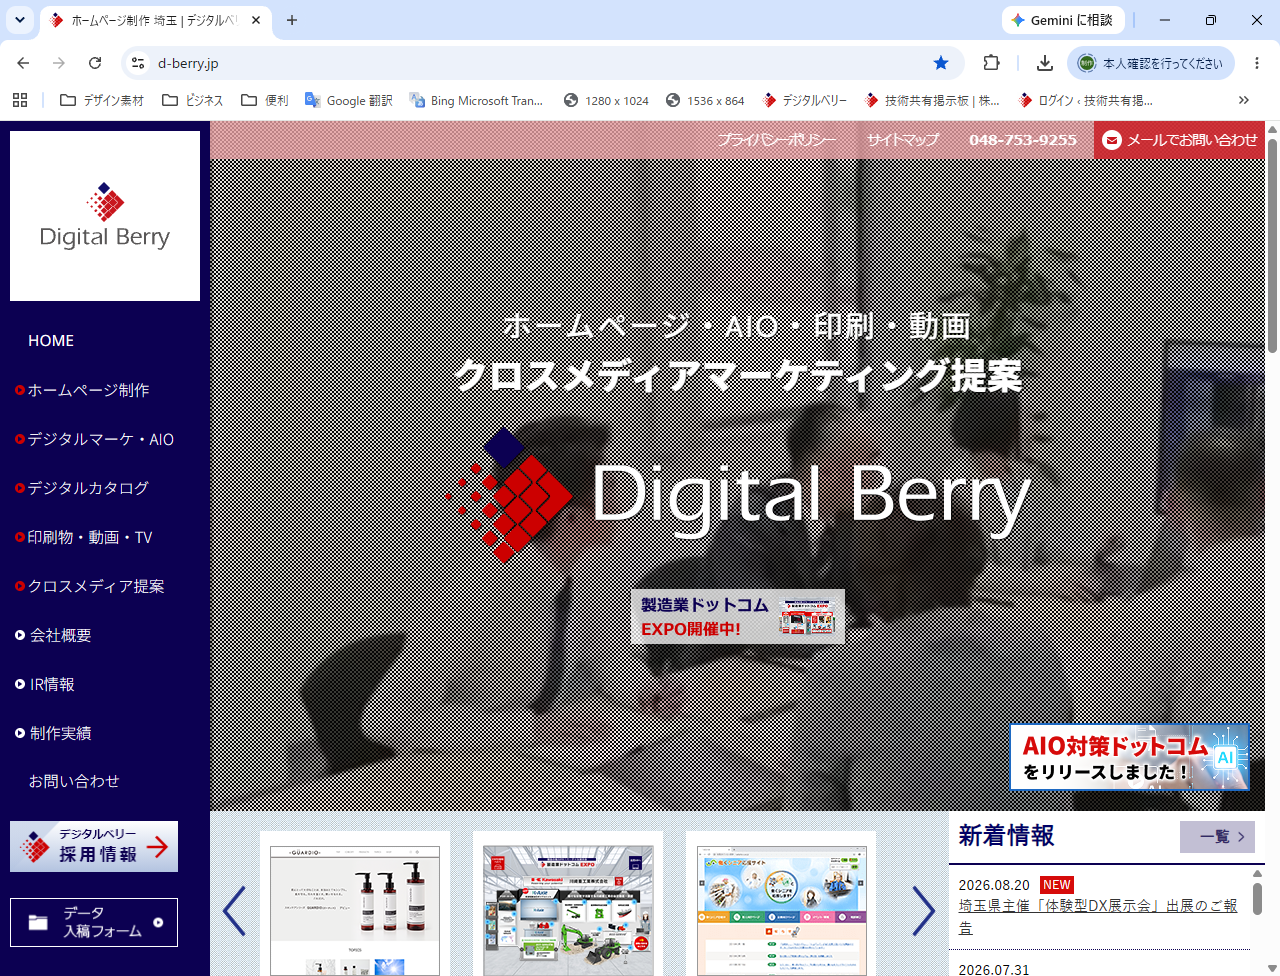Open the Chrome three-dot menu

(x=1257, y=63)
